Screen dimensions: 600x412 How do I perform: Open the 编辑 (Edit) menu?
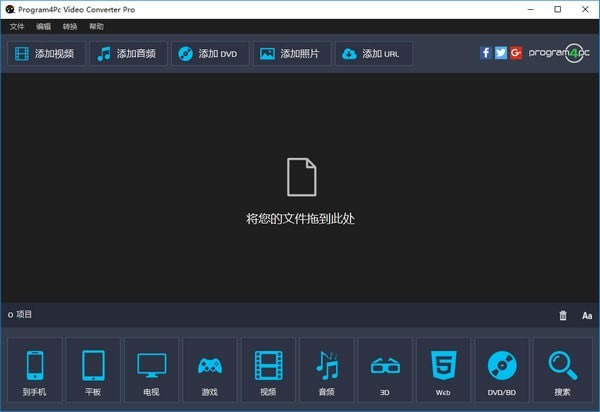pos(43,27)
